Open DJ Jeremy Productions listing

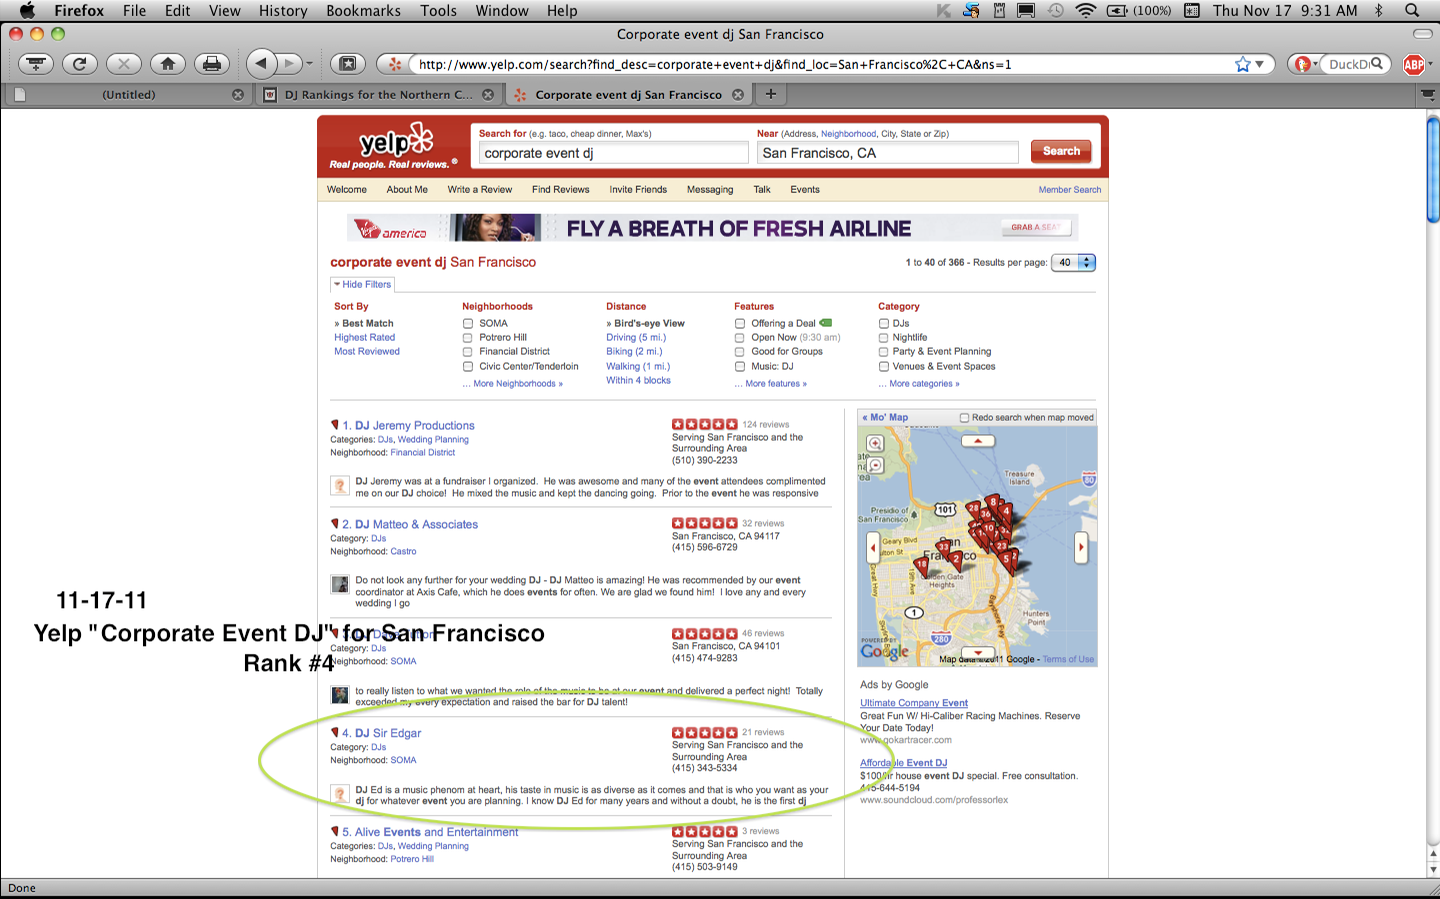point(408,425)
